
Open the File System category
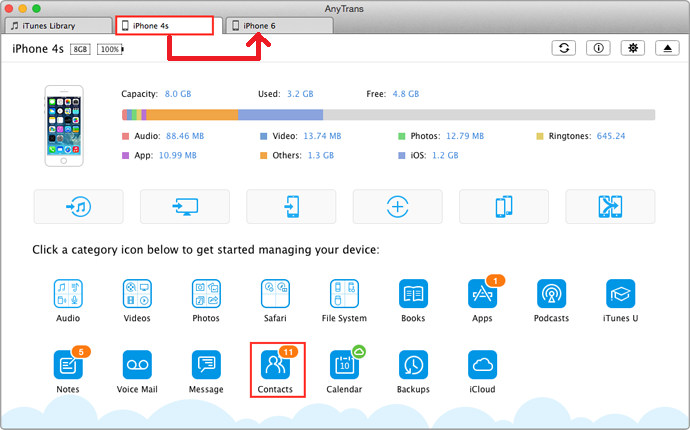[x=344, y=294]
